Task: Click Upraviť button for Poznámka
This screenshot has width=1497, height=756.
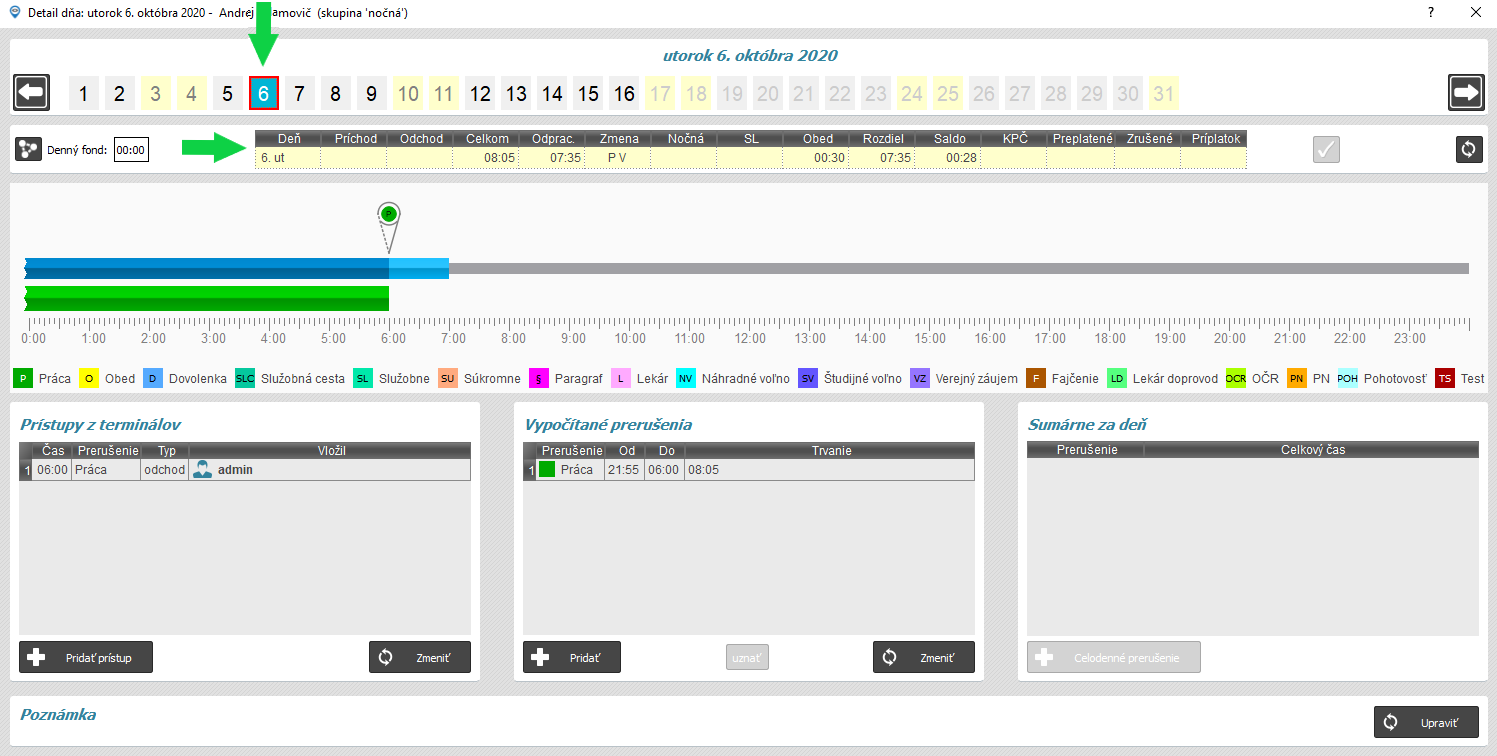Action: [x=1426, y=722]
